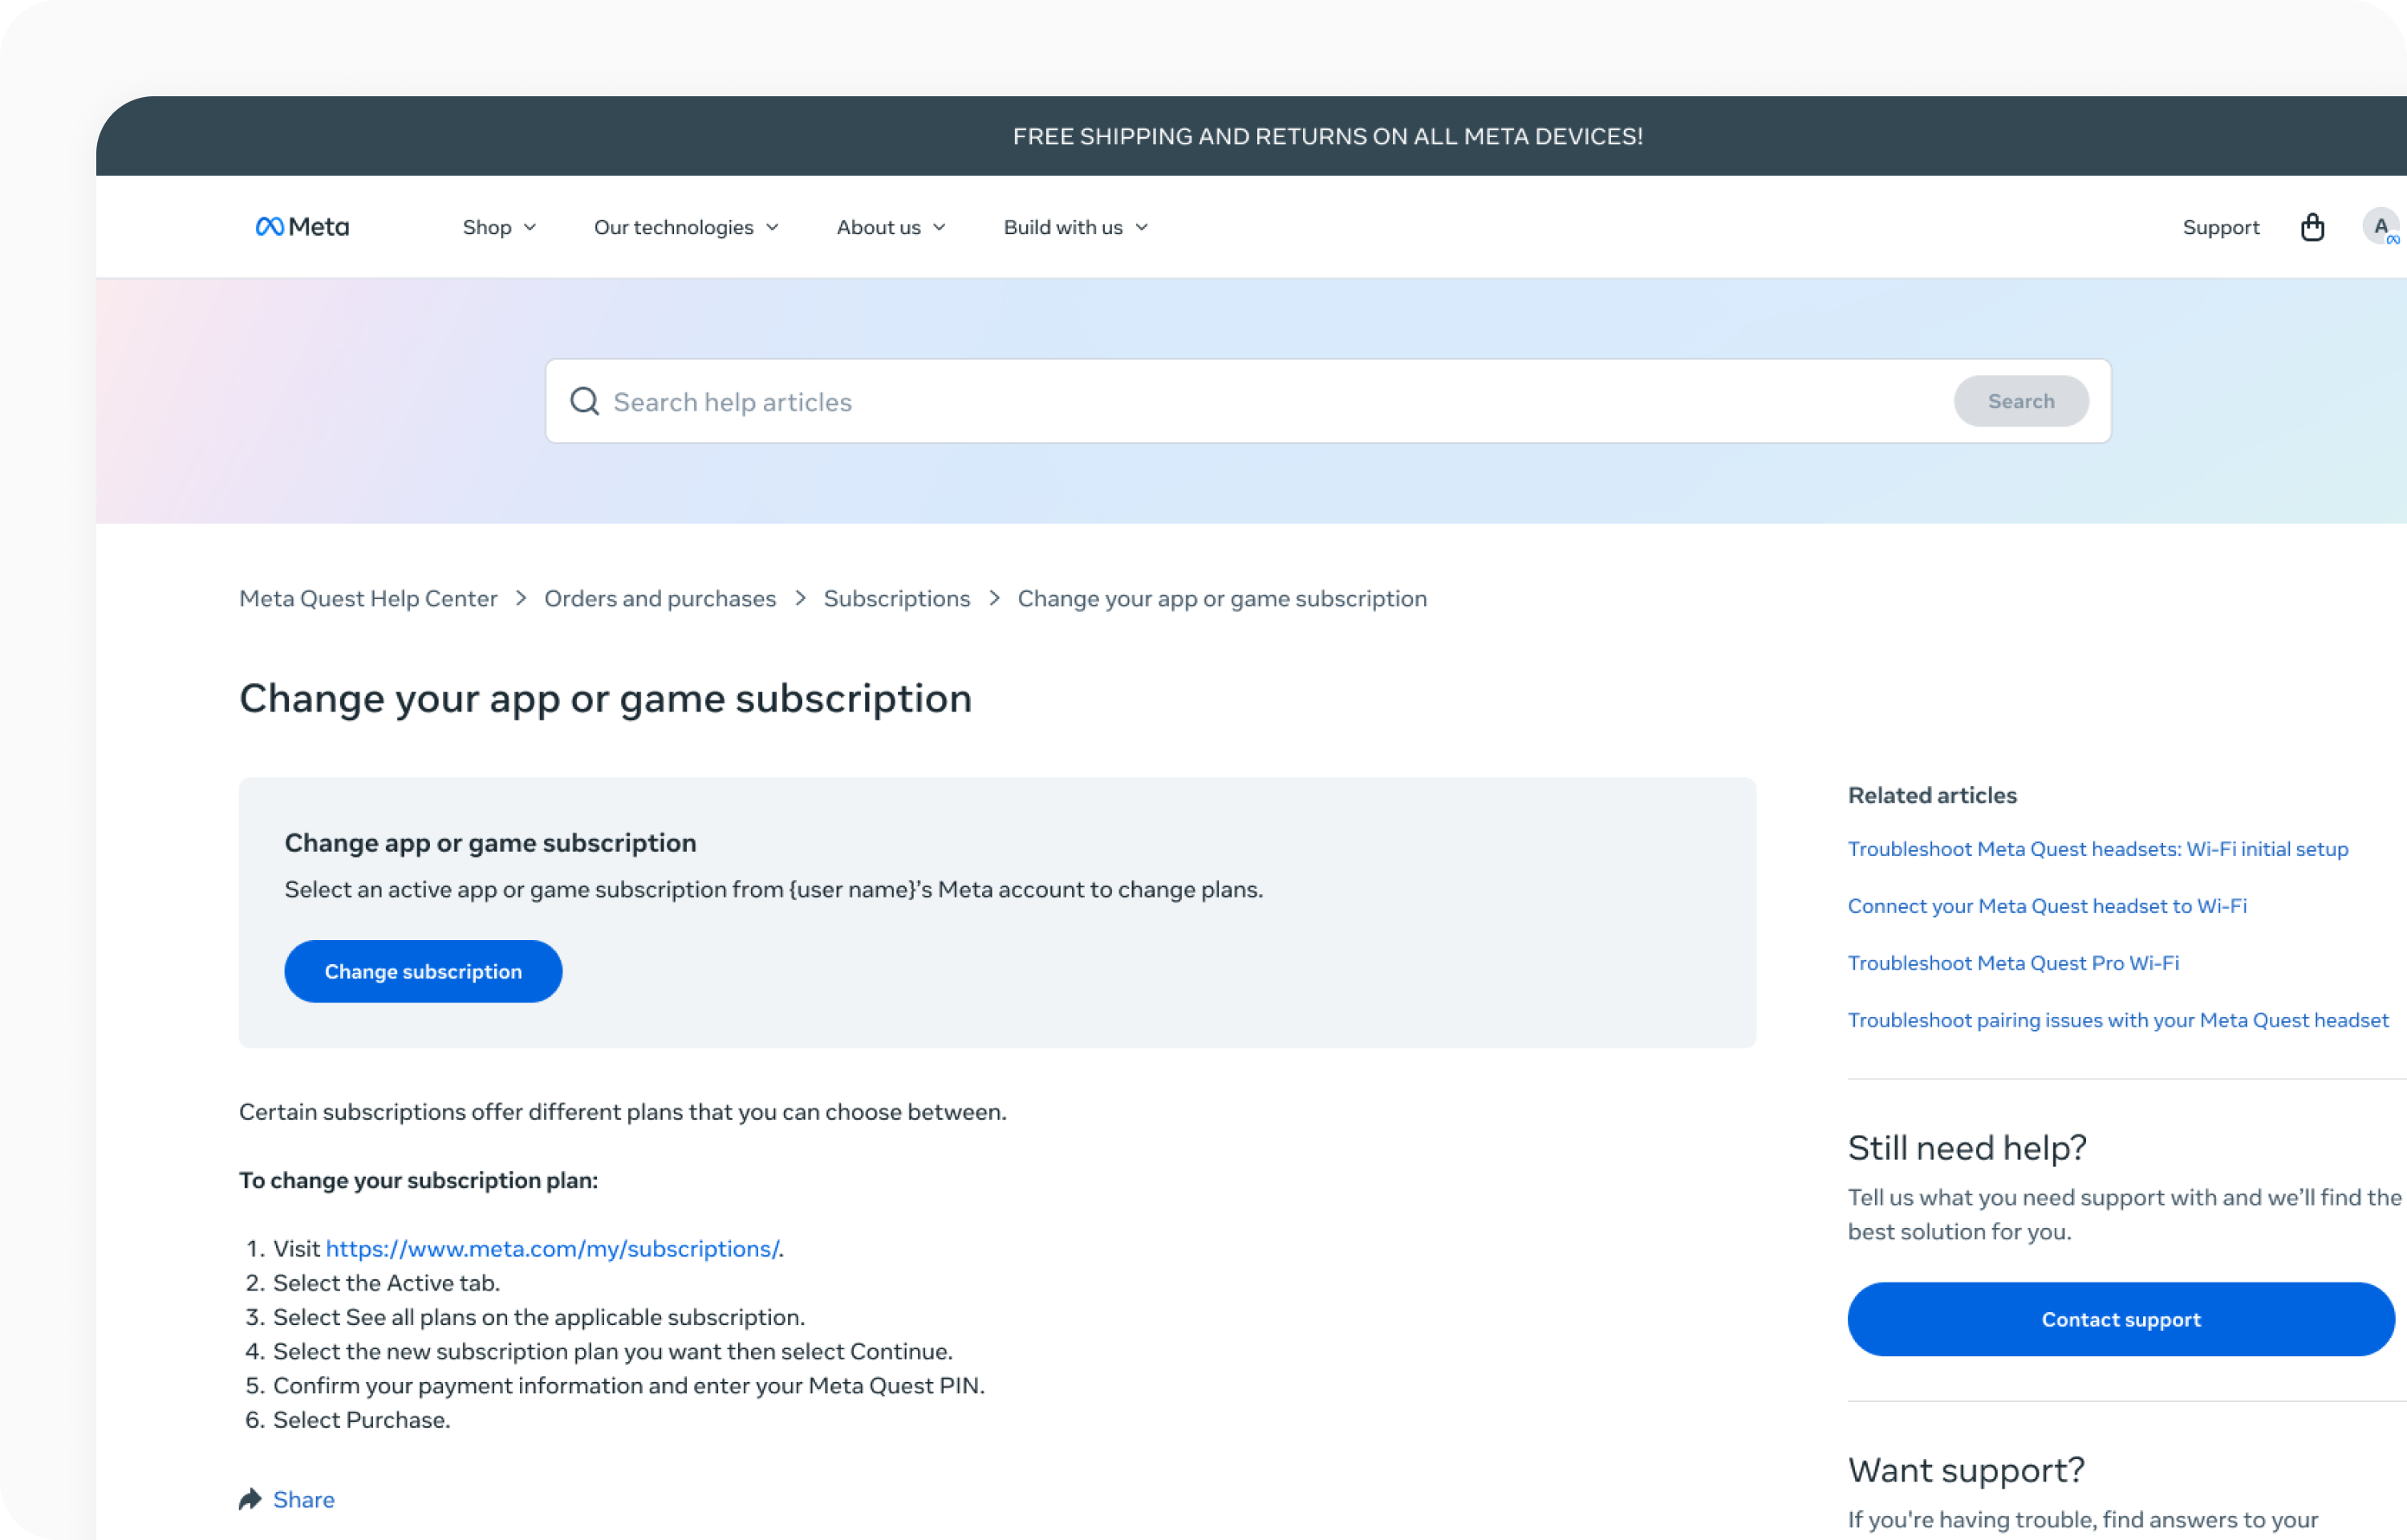This screenshot has height=1540, width=2407.
Task: Click the Subscriptions breadcrumb link
Action: [896, 597]
